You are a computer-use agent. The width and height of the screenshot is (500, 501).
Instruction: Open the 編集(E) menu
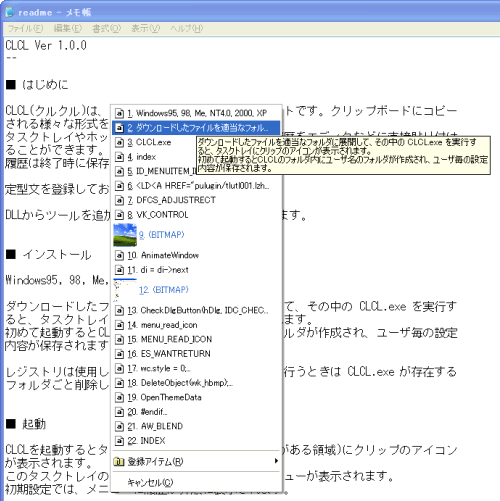(68, 29)
